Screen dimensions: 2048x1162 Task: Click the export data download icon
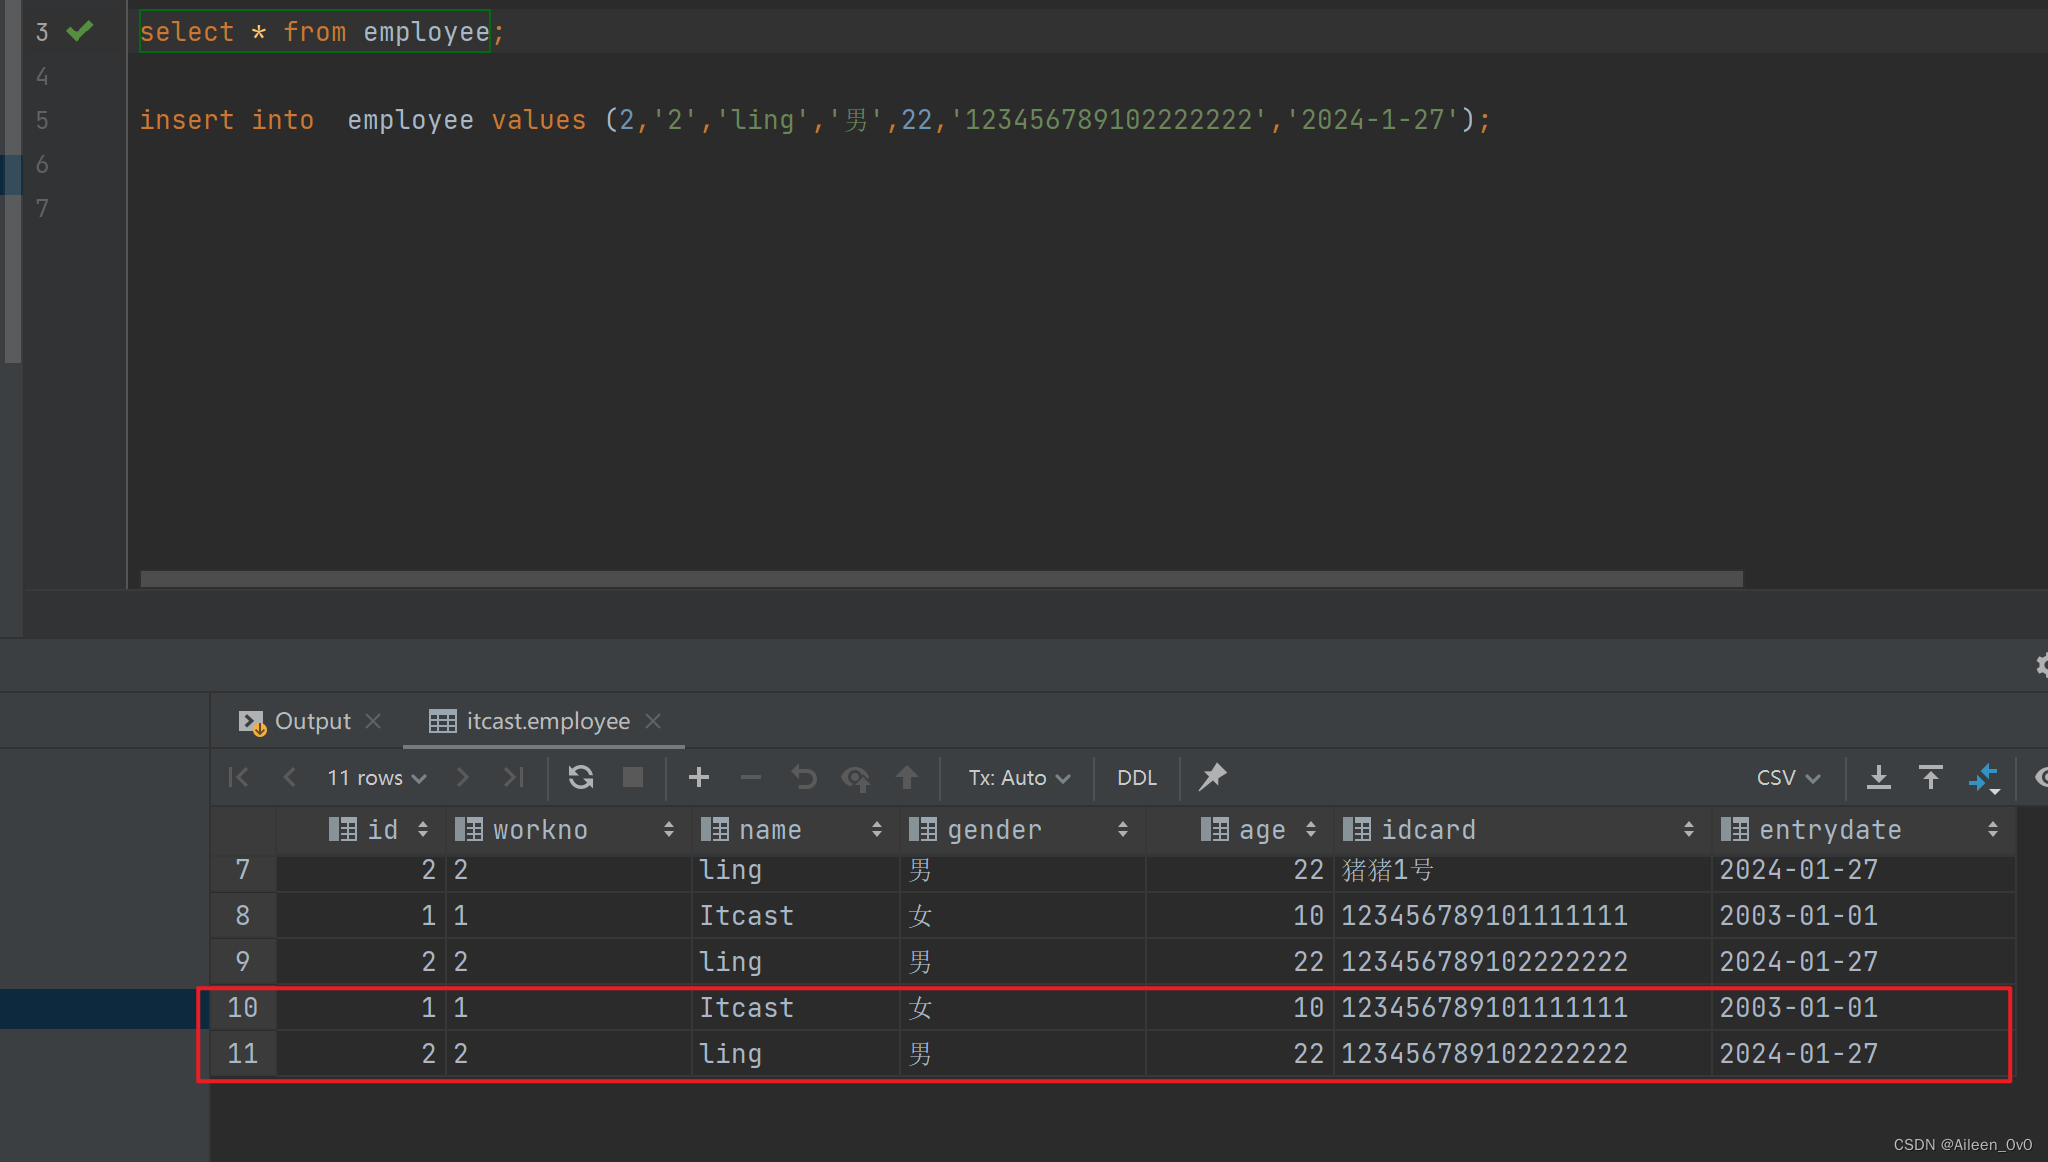[1879, 777]
